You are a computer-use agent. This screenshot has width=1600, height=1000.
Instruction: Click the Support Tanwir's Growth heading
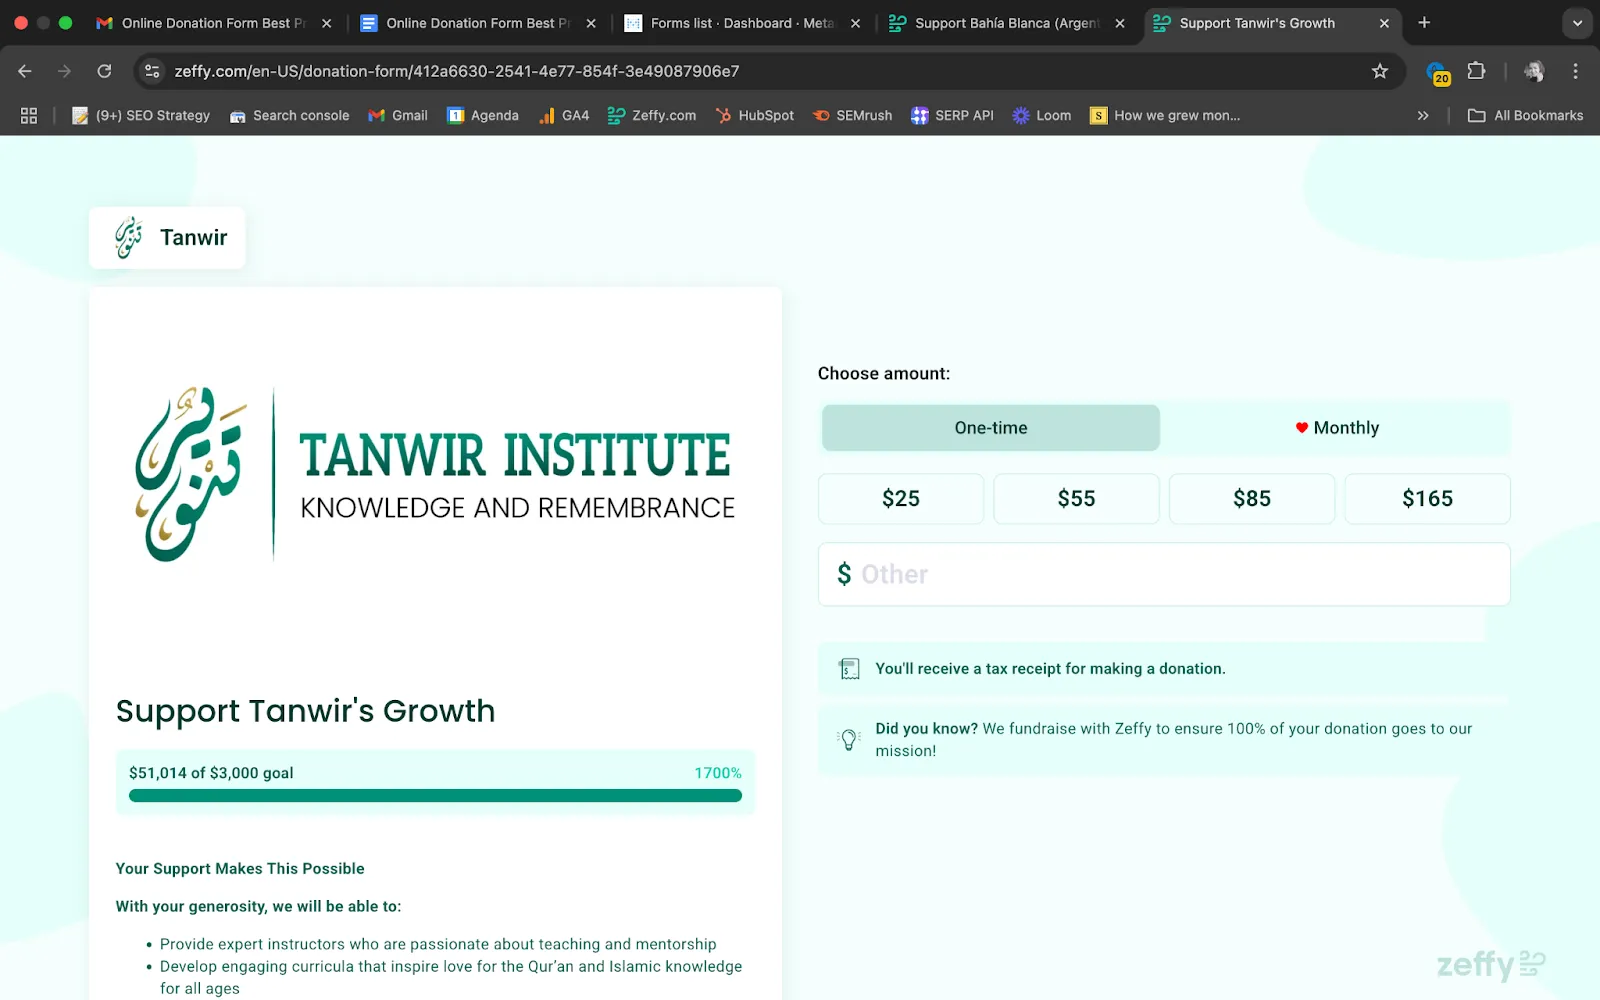(x=305, y=711)
